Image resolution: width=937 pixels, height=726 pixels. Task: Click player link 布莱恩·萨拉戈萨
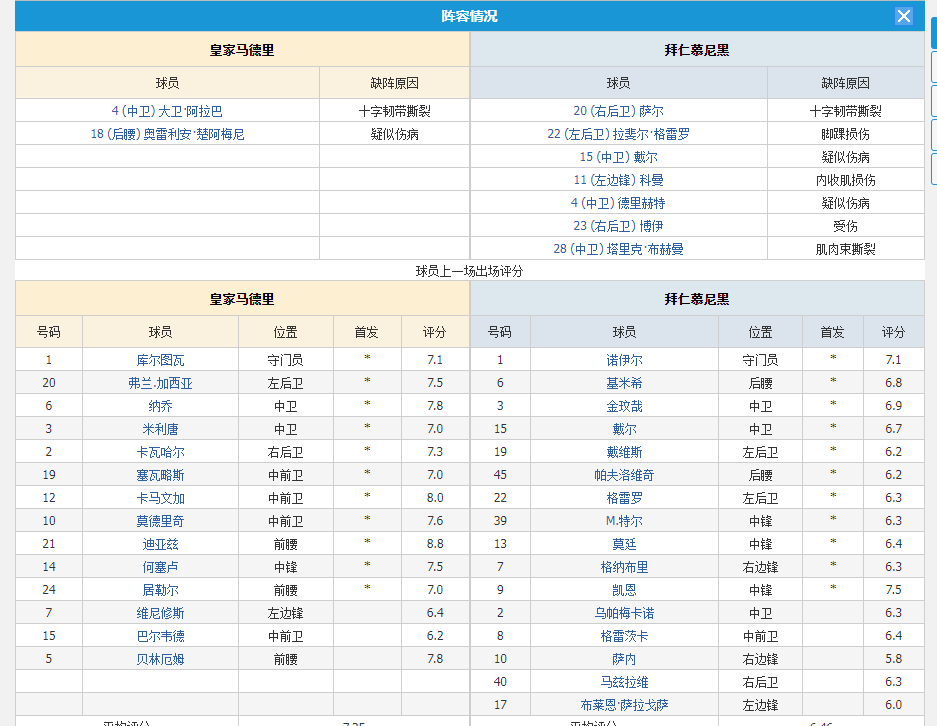coord(624,705)
